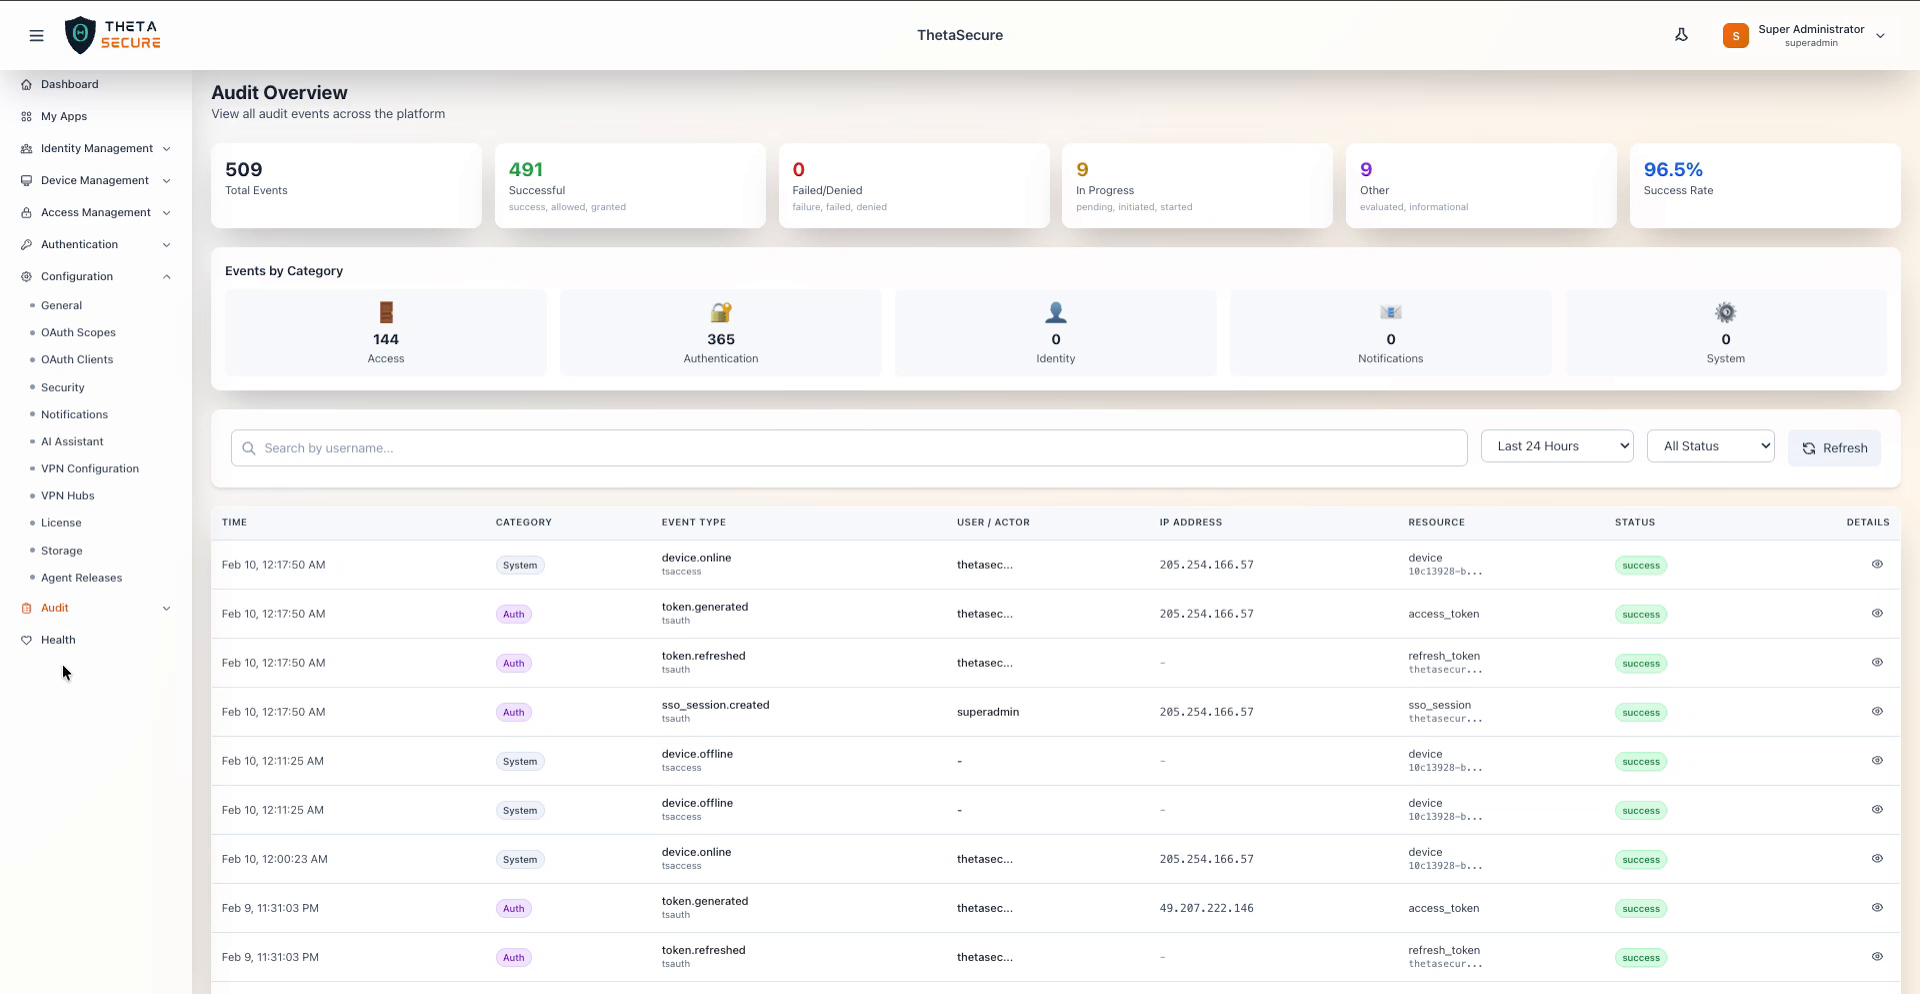Open the Last 24 Hours time range dropdown
This screenshot has height=994, width=1920.
[x=1557, y=445]
